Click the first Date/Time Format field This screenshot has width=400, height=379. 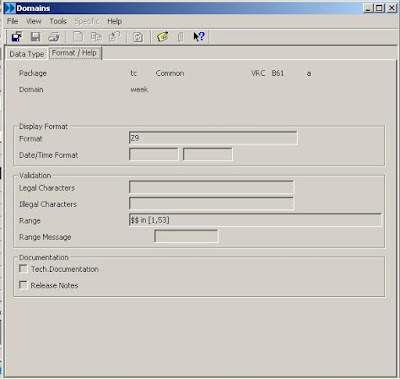[153, 154]
